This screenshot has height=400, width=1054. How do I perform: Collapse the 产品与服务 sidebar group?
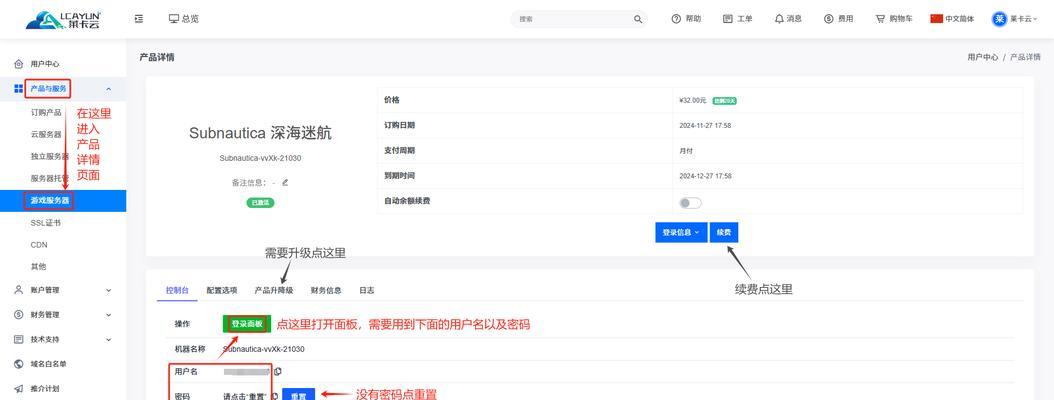click(63, 89)
